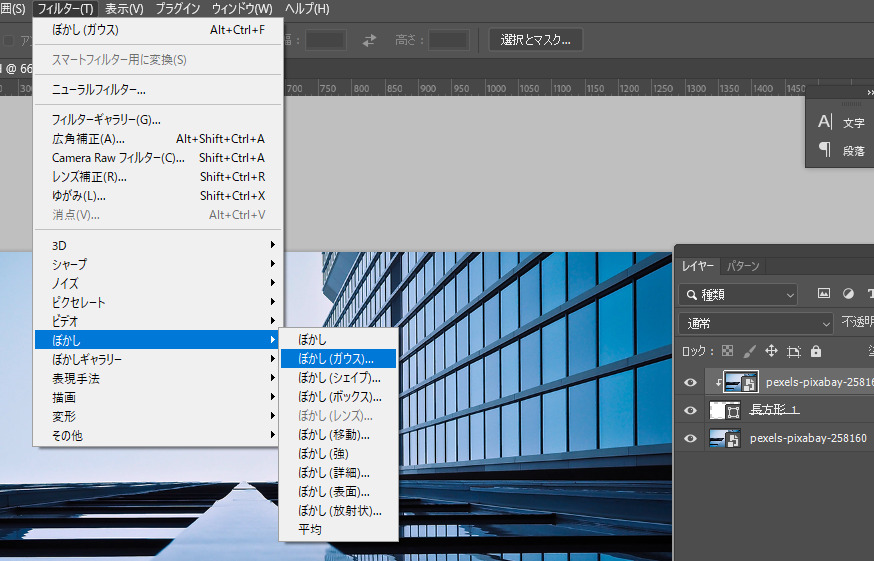Hide the top clipped pexels-pixabay layer
Image resolution: width=874 pixels, height=561 pixels.
tap(688, 382)
